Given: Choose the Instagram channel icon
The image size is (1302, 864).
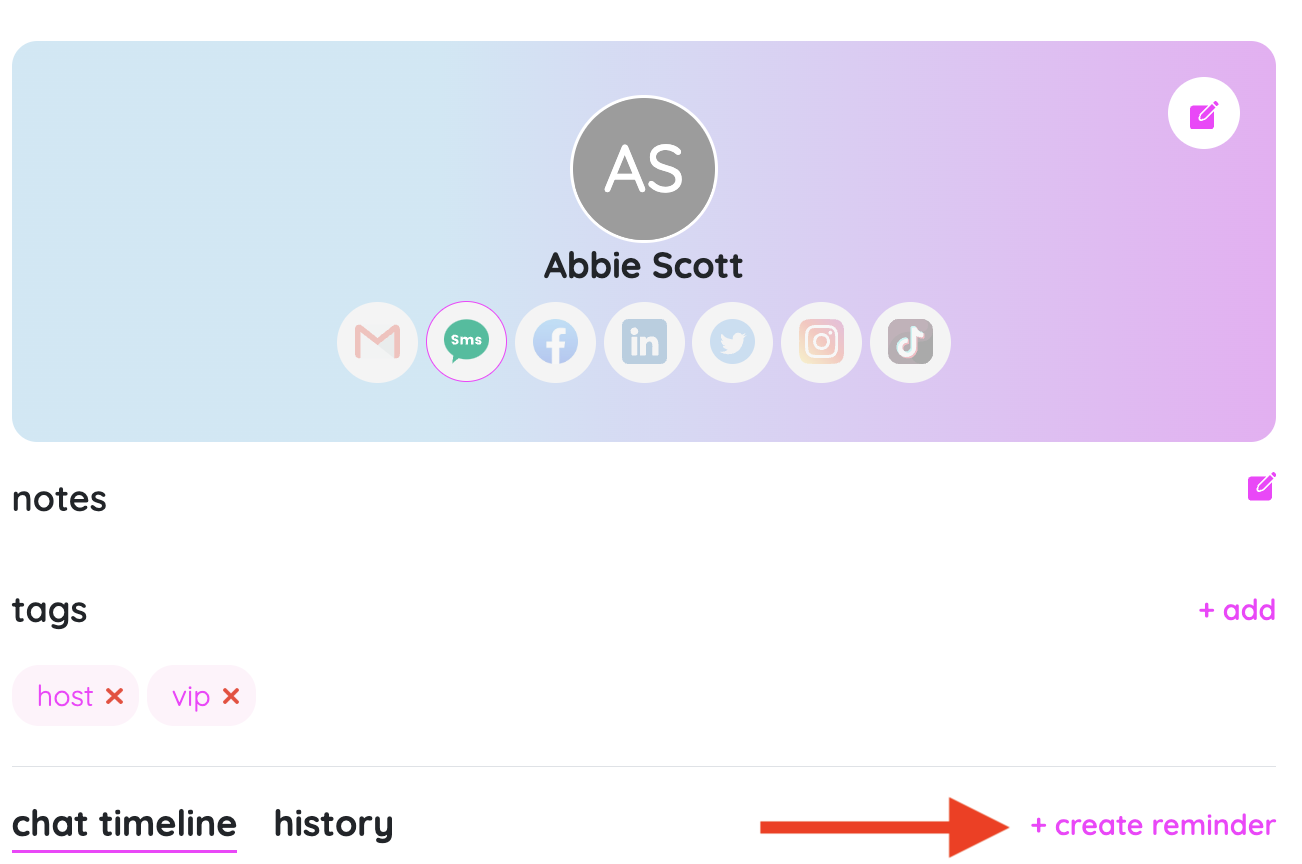Looking at the screenshot, I should pos(821,343).
